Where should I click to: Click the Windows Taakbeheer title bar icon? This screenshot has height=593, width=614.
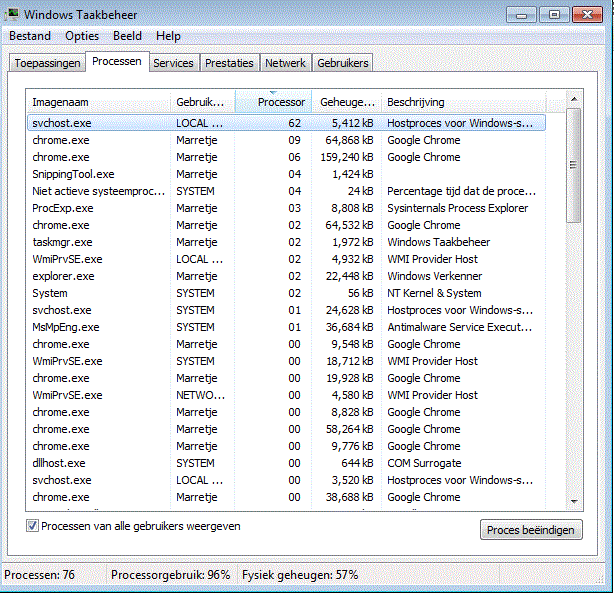tap(12, 15)
